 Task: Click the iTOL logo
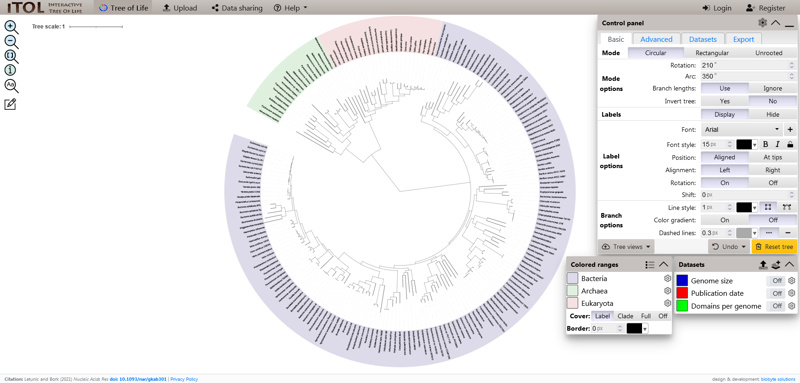tap(44, 8)
